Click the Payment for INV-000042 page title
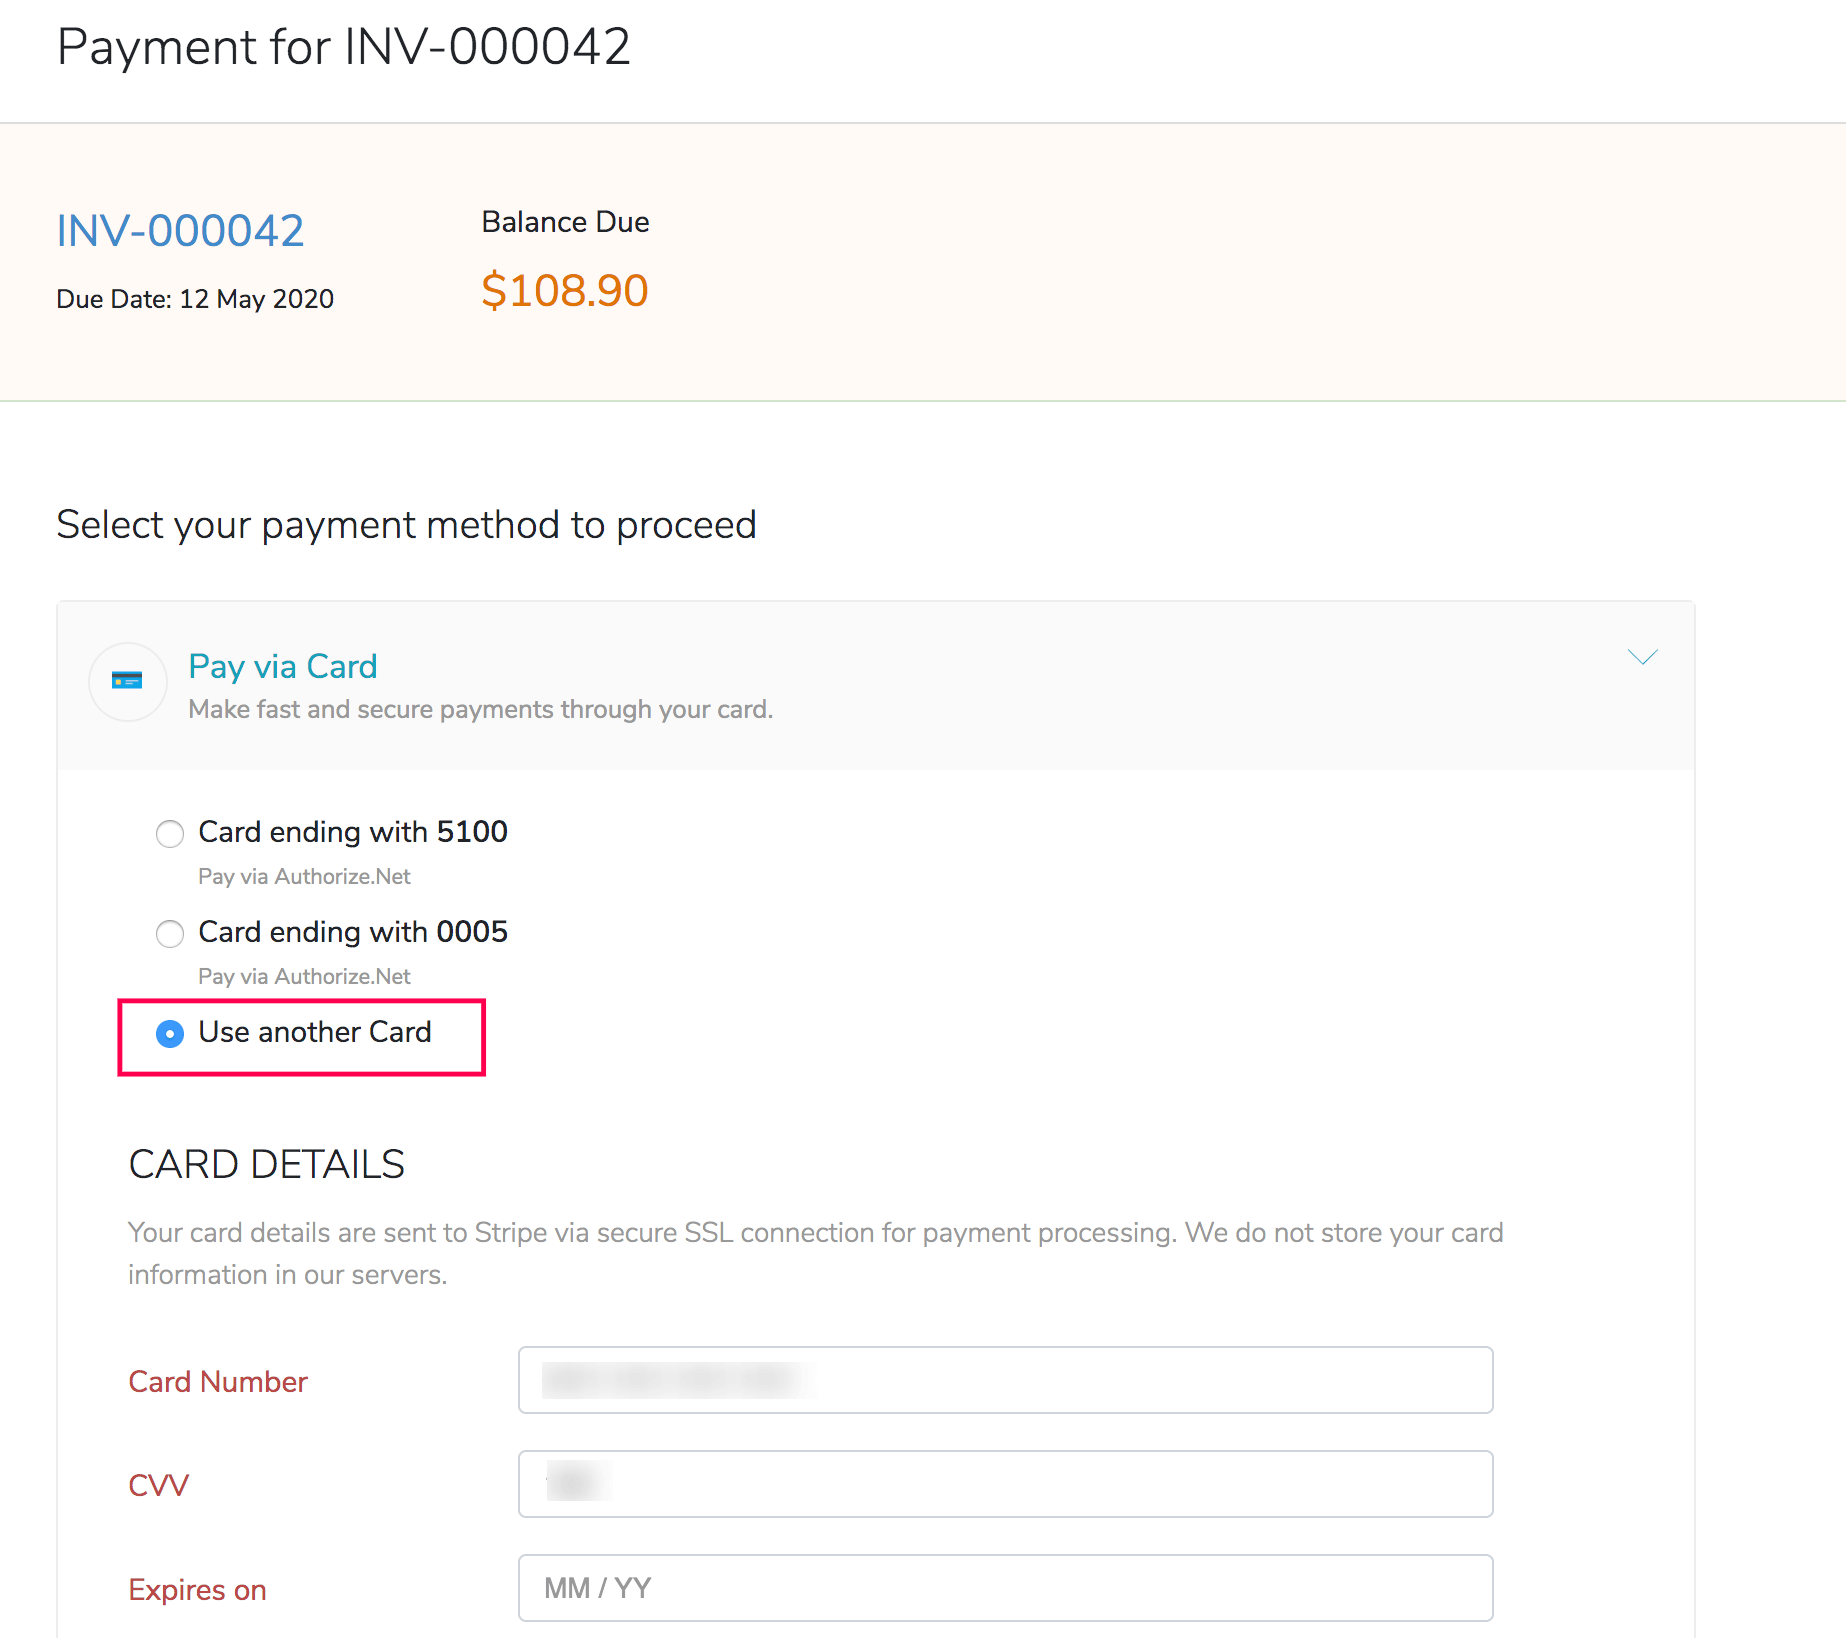Screen dimensions: 1846x1638 tap(345, 46)
